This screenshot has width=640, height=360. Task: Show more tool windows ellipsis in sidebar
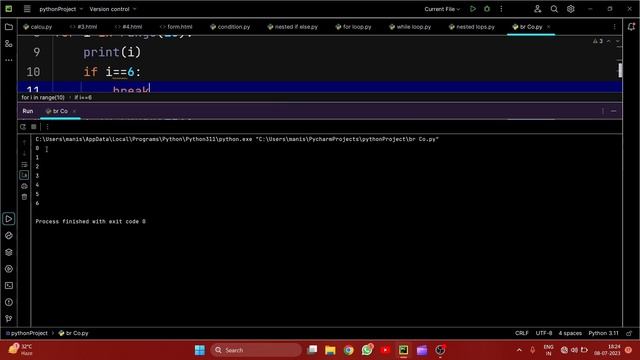[x=9, y=60]
